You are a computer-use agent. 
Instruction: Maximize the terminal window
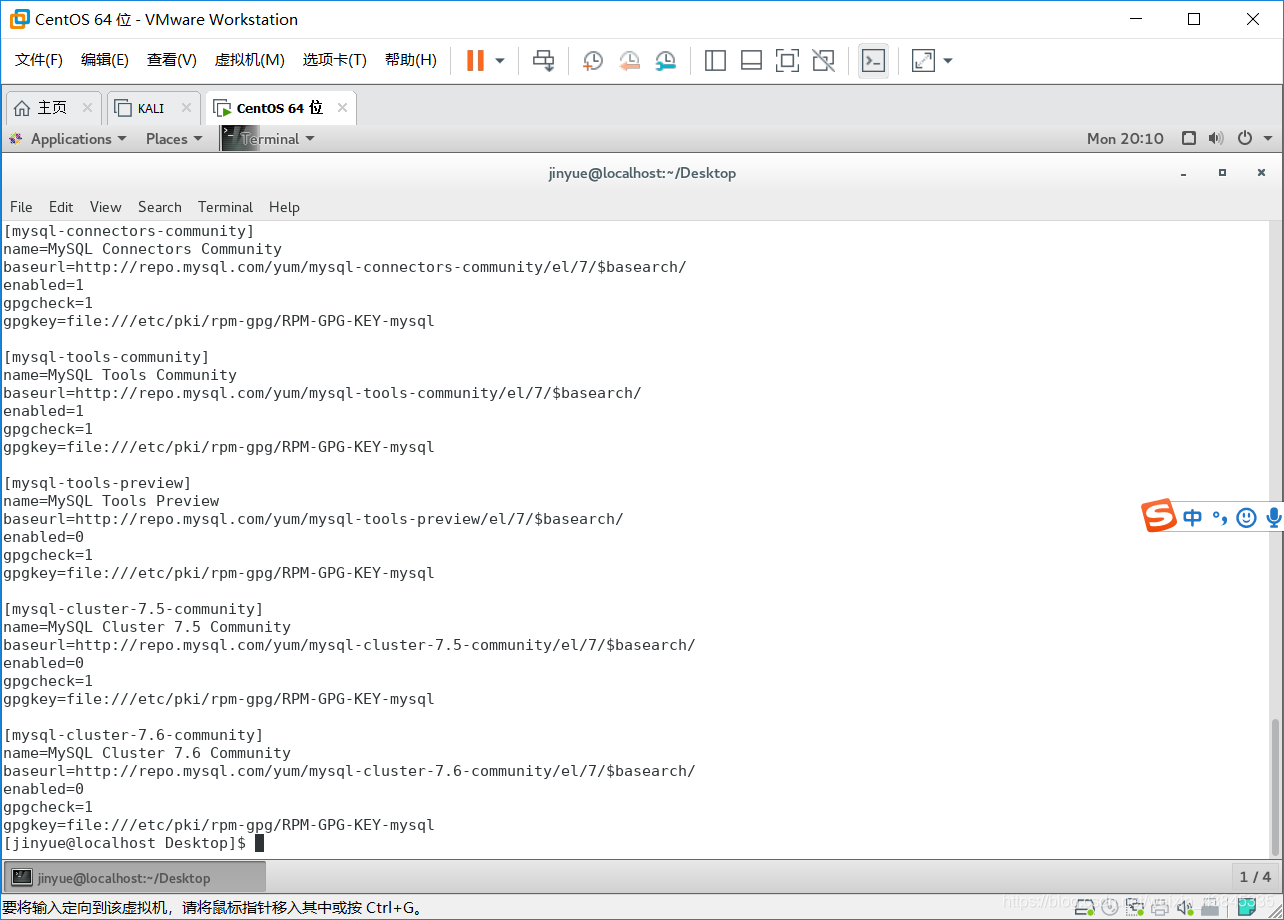(1222, 173)
